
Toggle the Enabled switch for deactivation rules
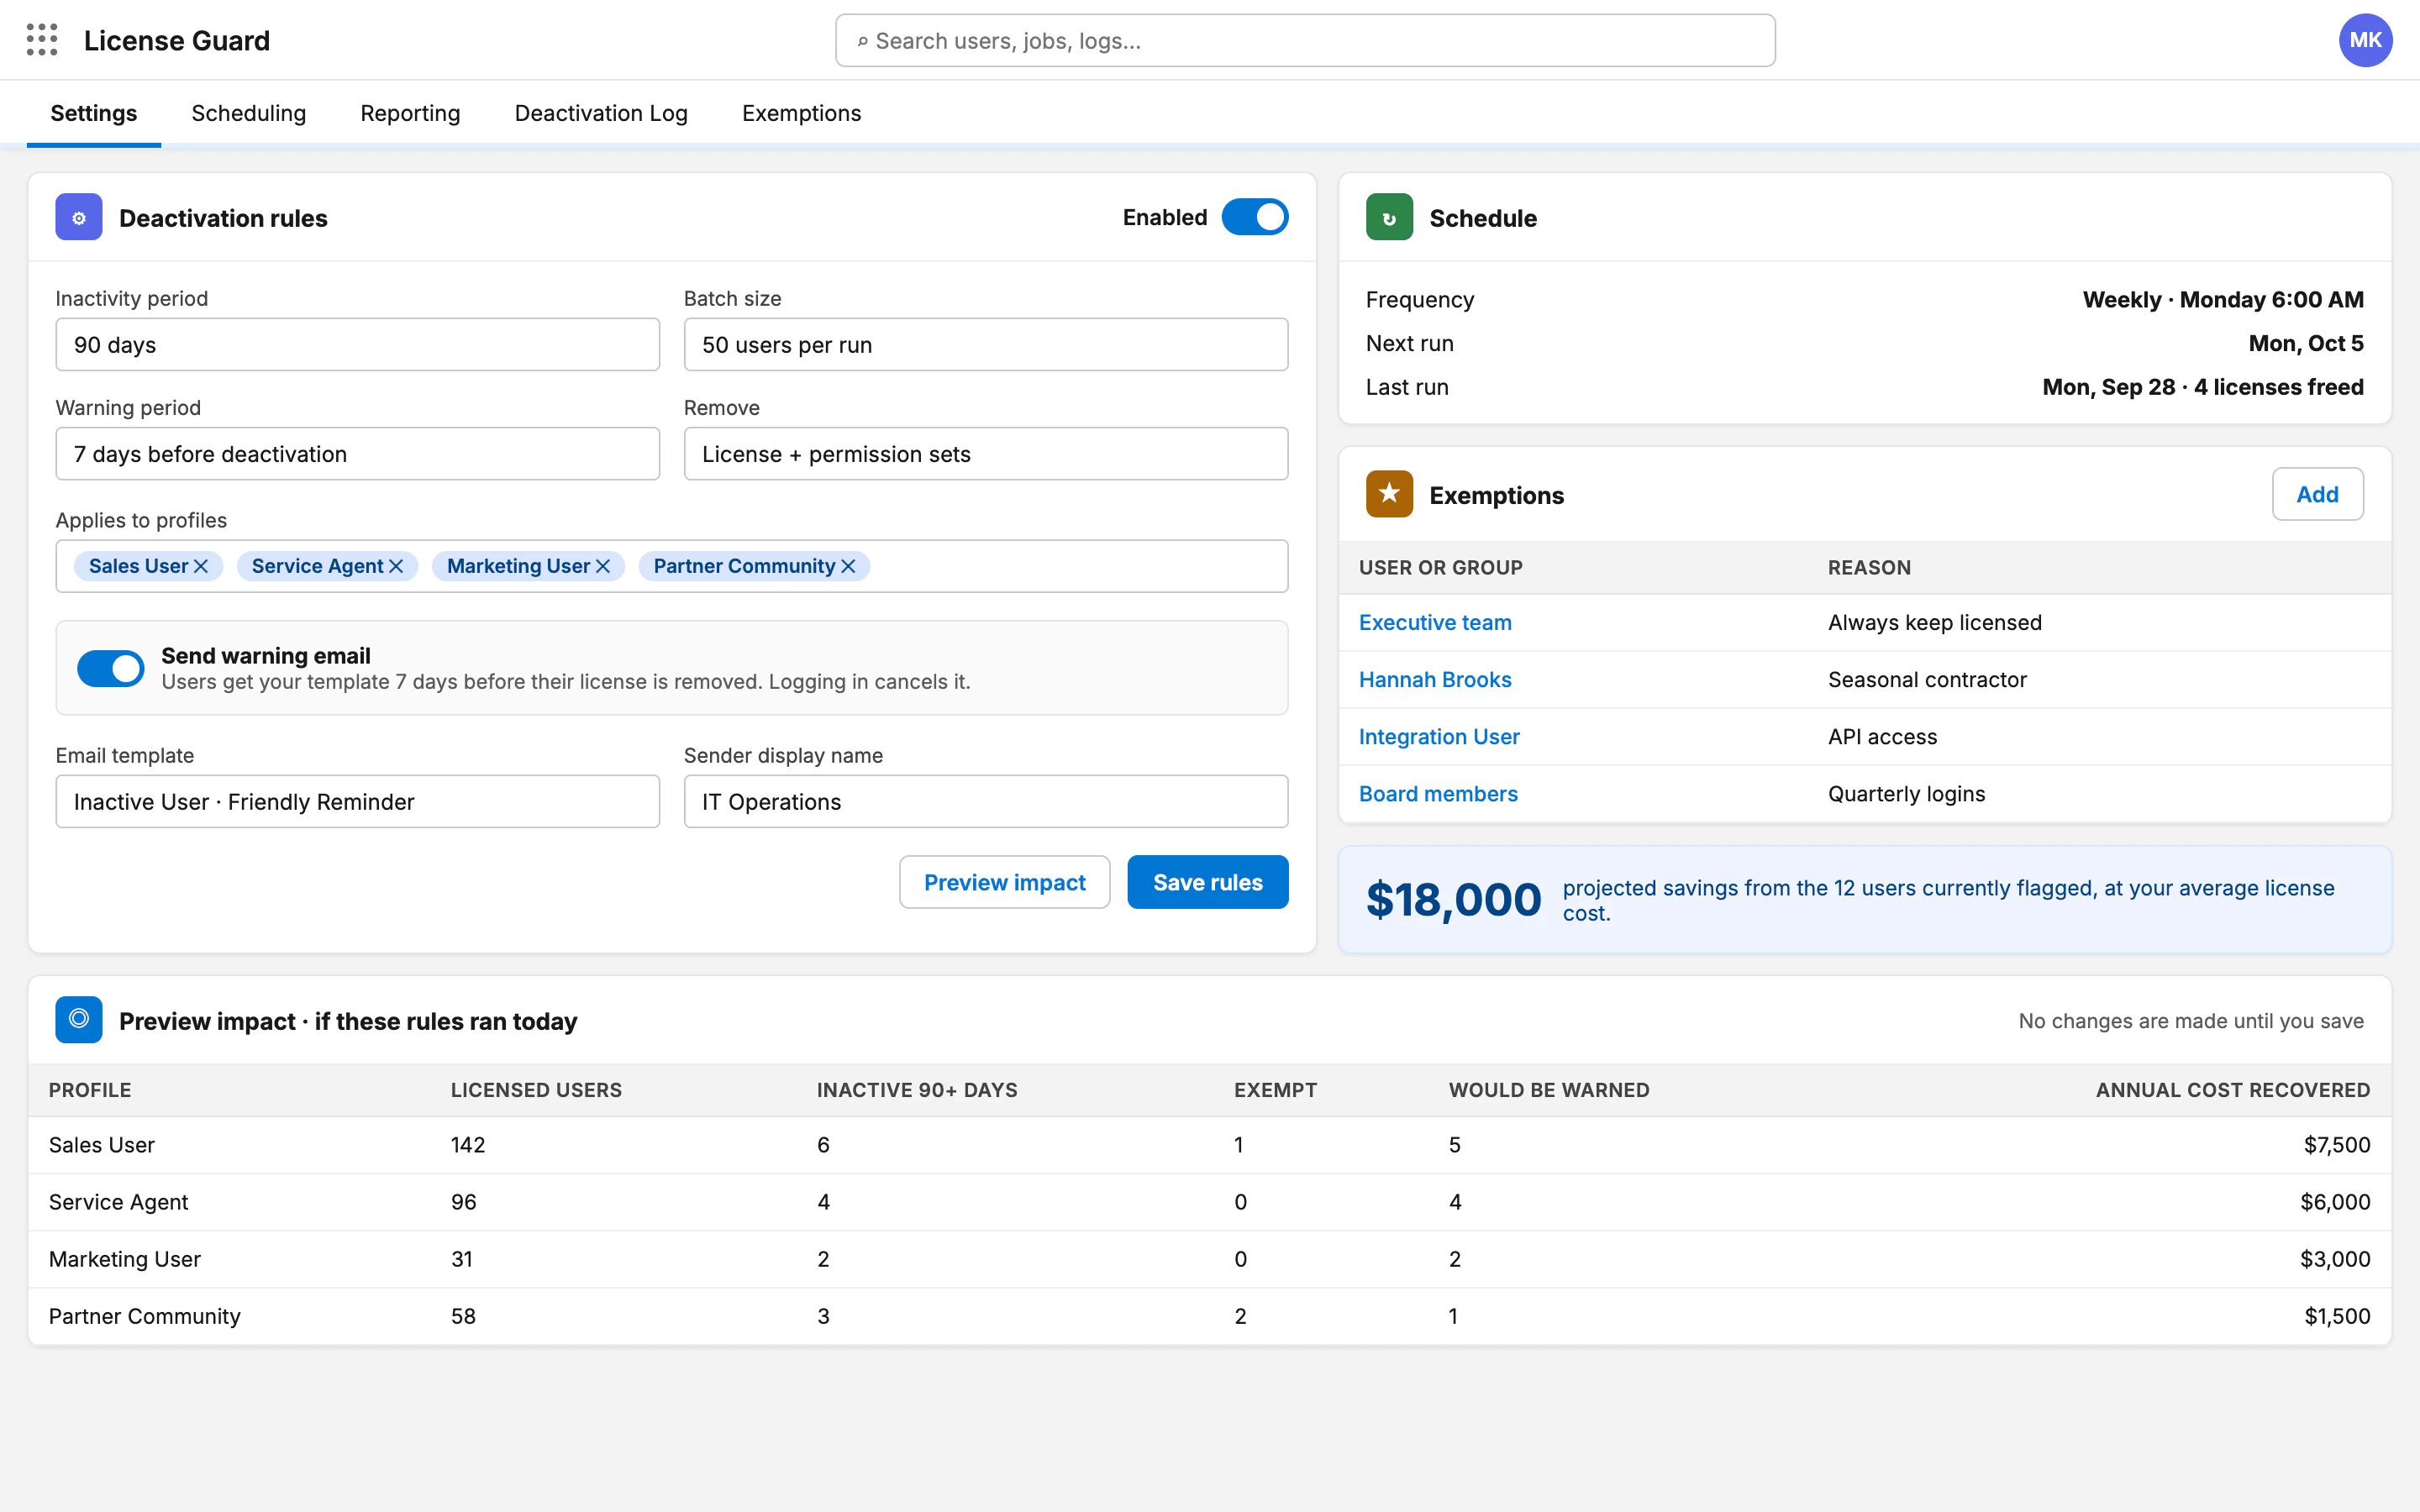(x=1254, y=217)
